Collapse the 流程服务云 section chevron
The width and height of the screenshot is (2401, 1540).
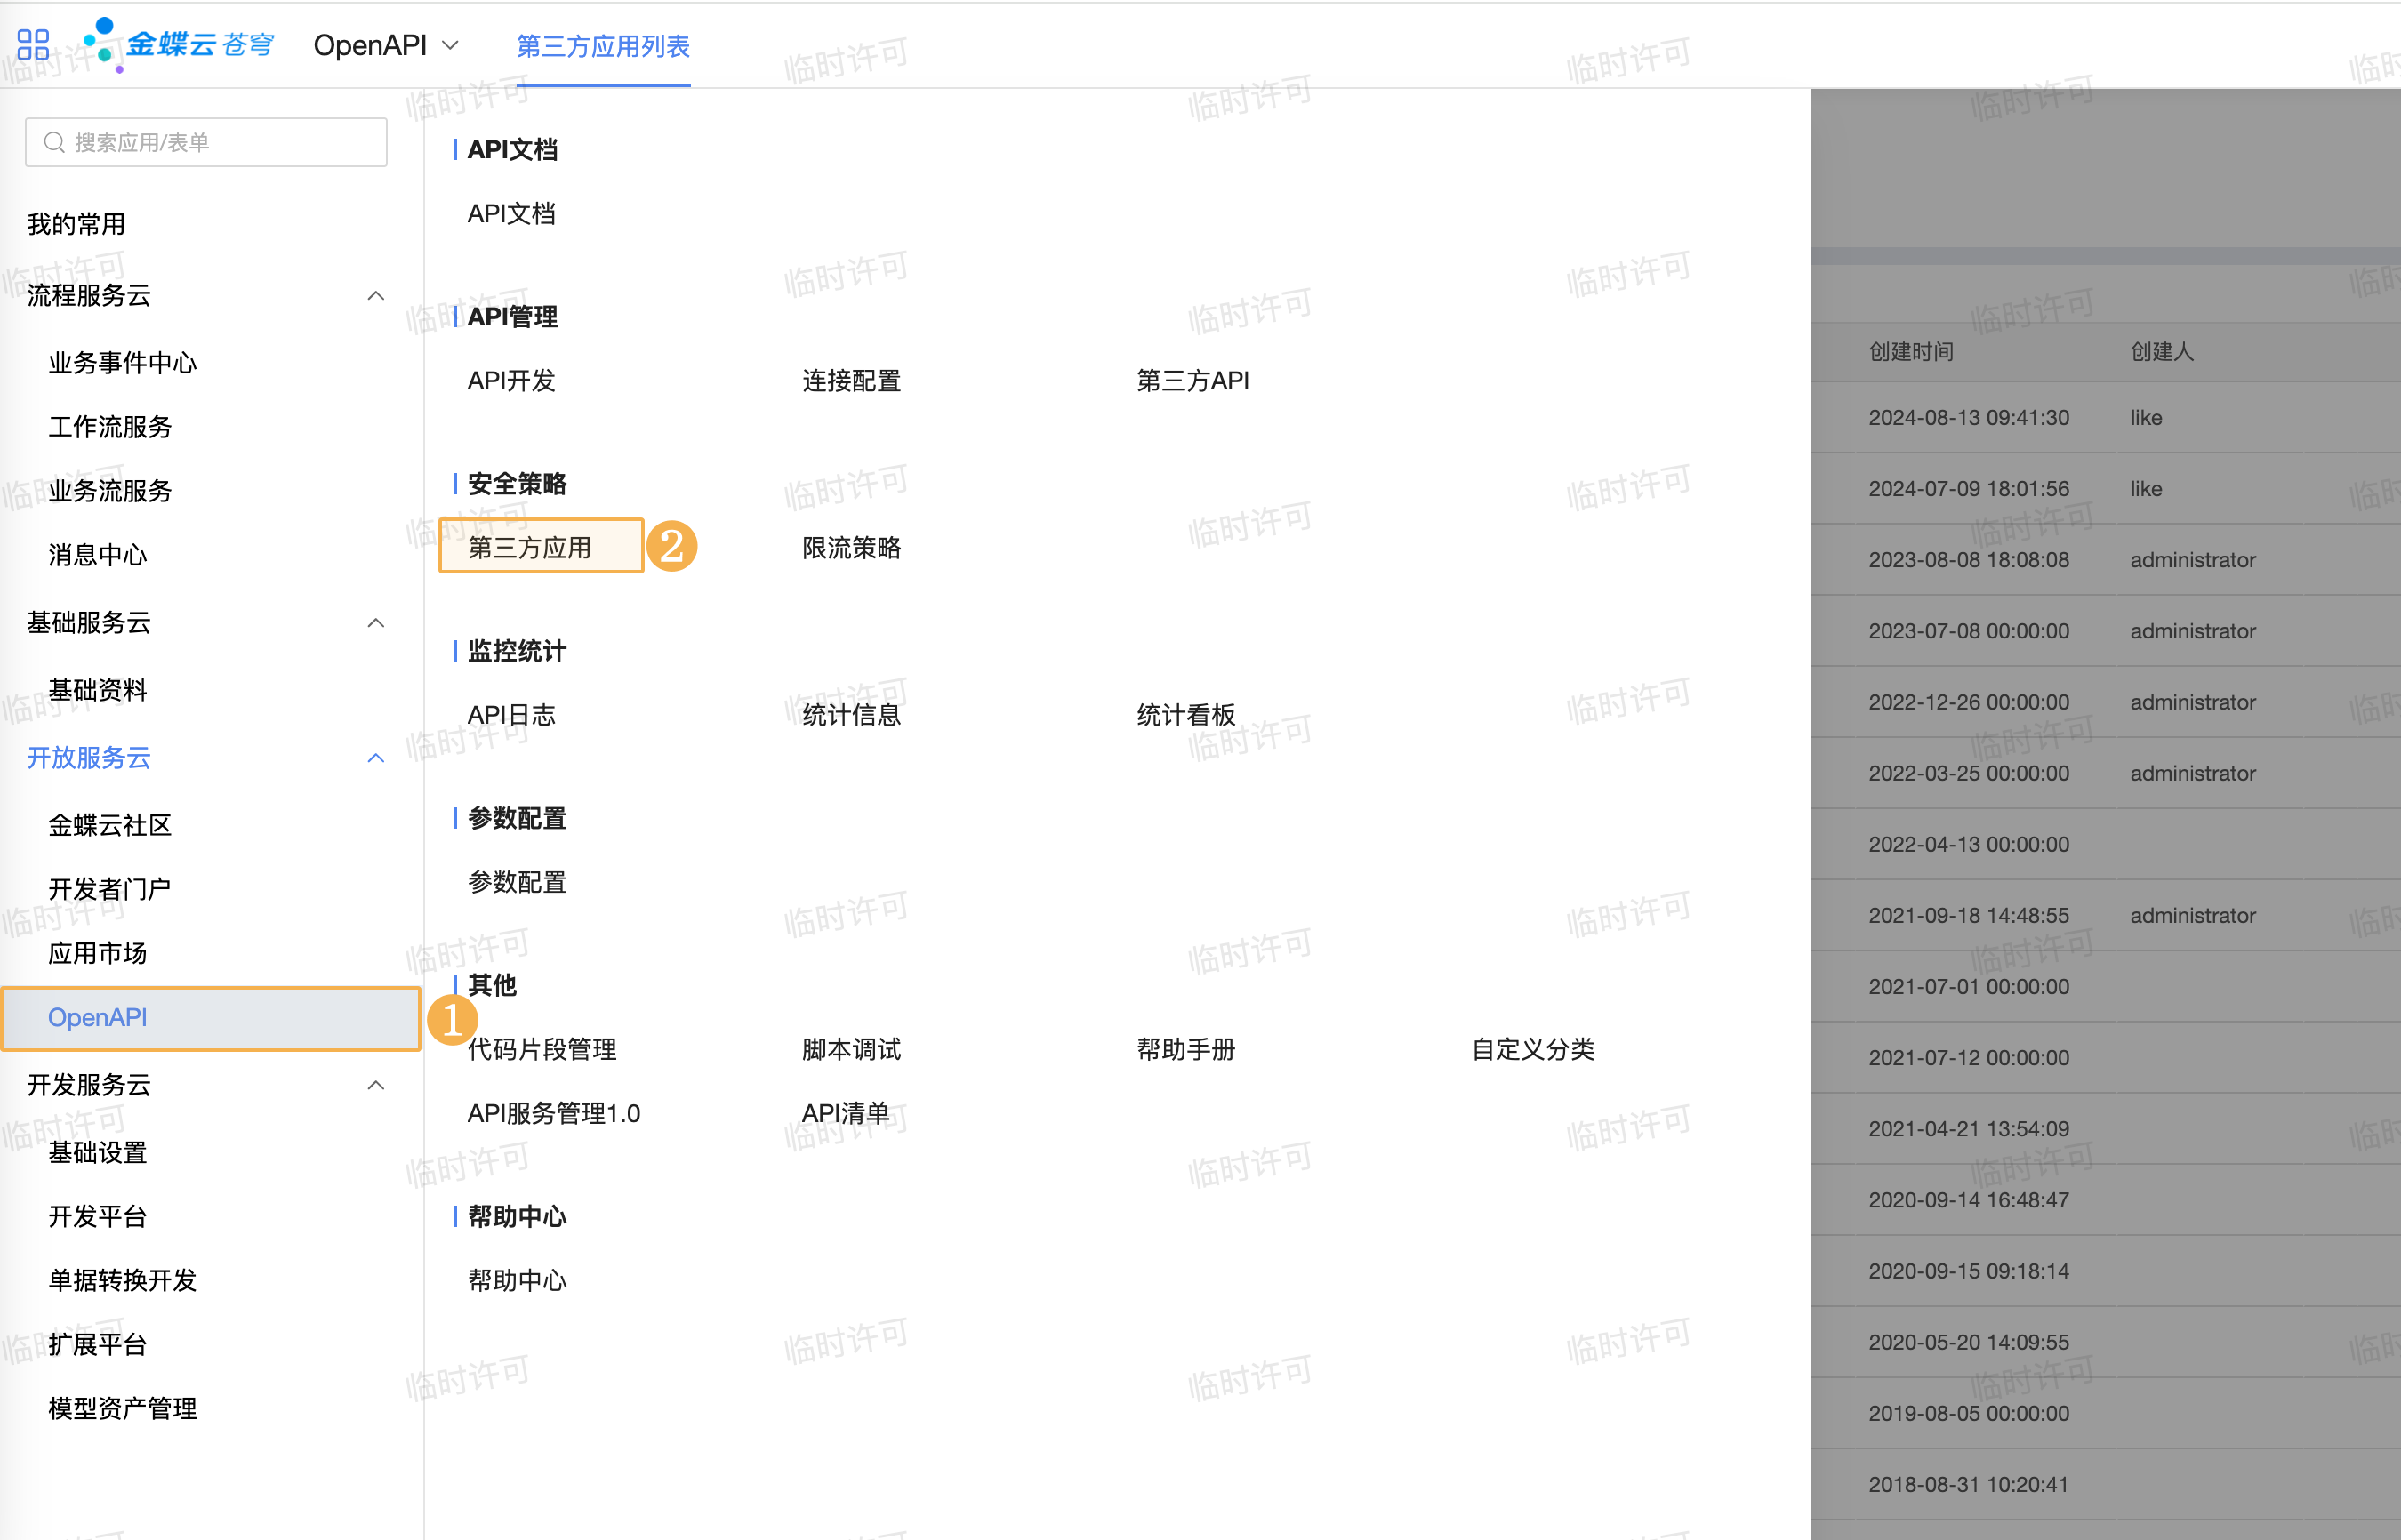376,296
